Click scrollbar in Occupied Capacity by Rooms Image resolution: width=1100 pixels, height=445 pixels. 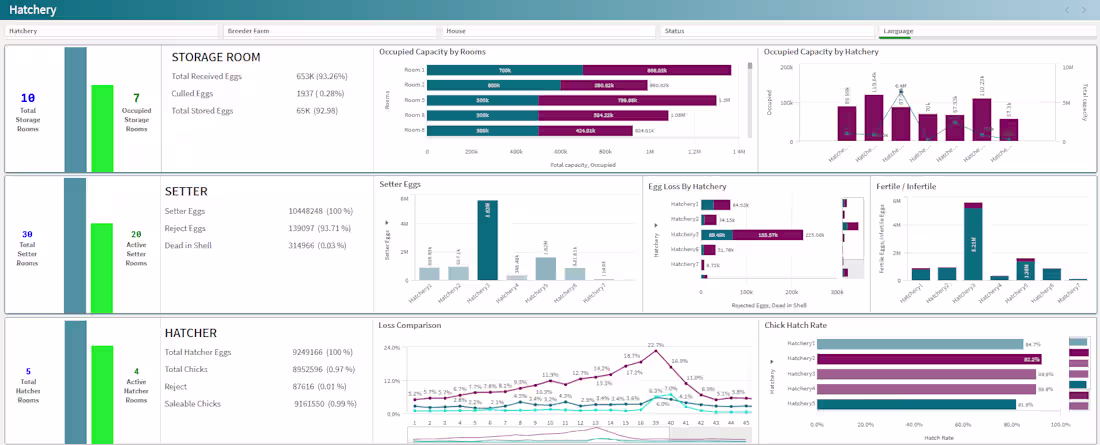point(750,100)
